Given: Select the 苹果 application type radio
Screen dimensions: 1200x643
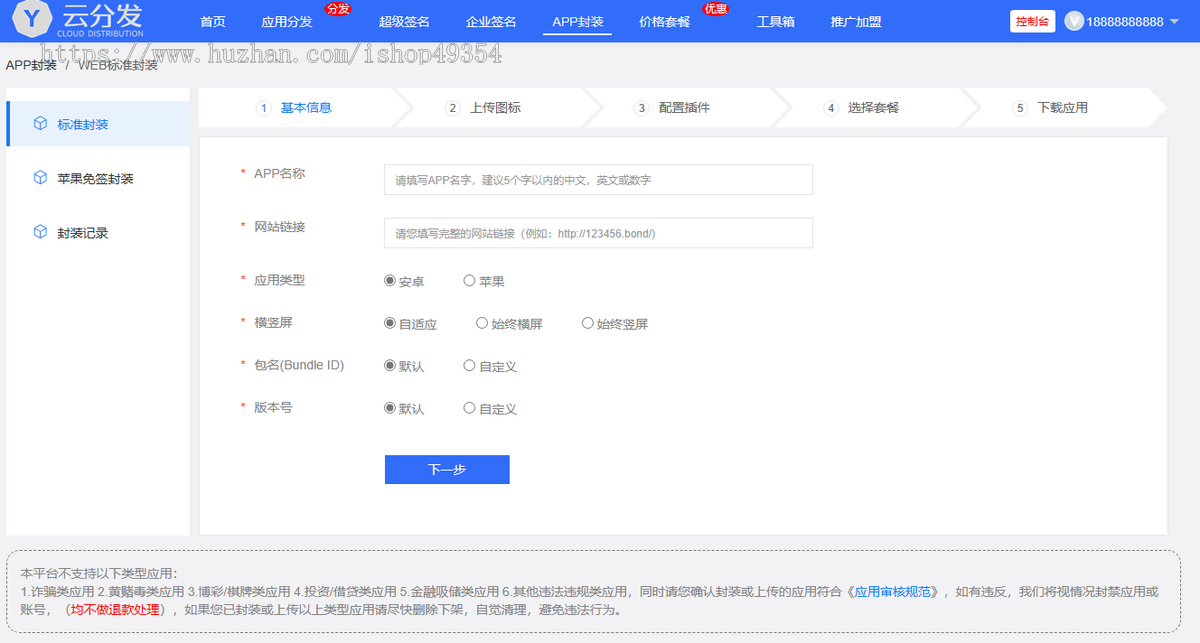Looking at the screenshot, I should (469, 281).
